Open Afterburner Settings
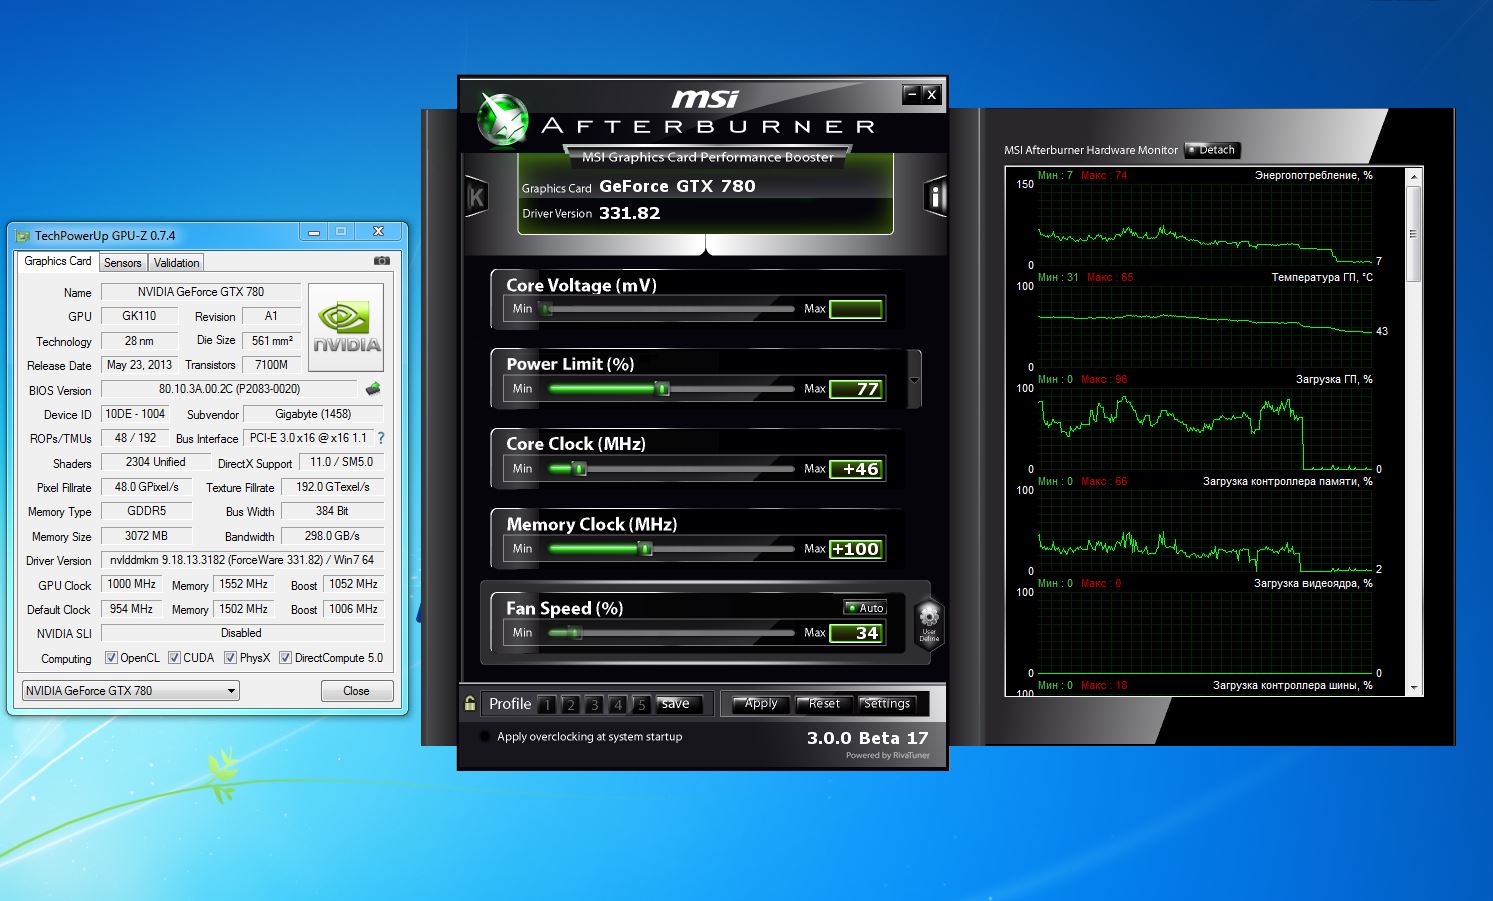 (887, 704)
